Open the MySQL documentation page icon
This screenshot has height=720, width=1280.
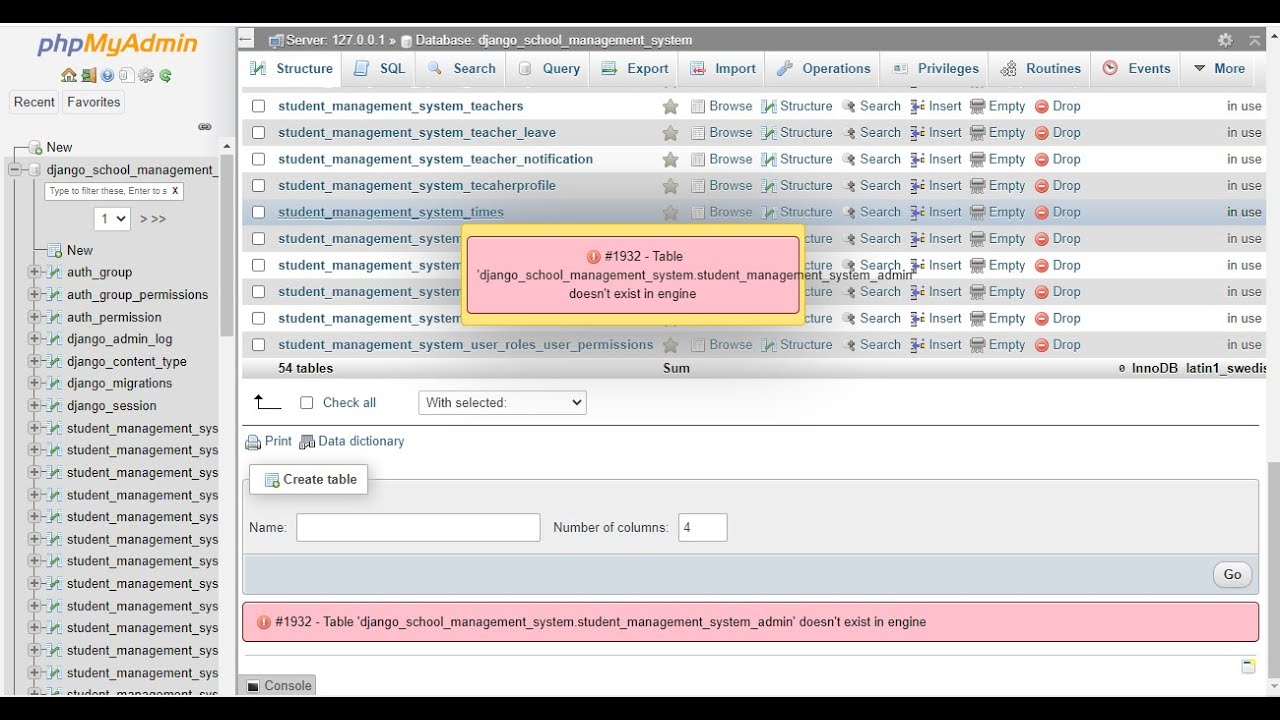[x=127, y=75]
